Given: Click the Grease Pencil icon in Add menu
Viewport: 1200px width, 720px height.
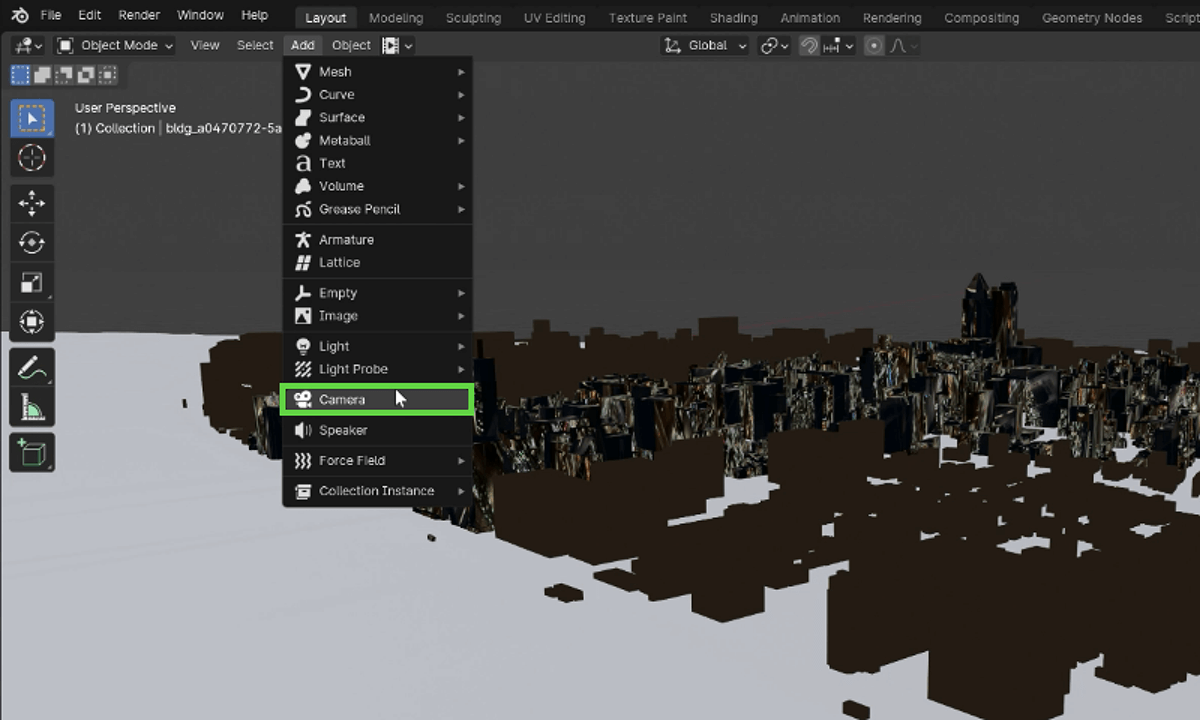Looking at the screenshot, I should pos(303,209).
